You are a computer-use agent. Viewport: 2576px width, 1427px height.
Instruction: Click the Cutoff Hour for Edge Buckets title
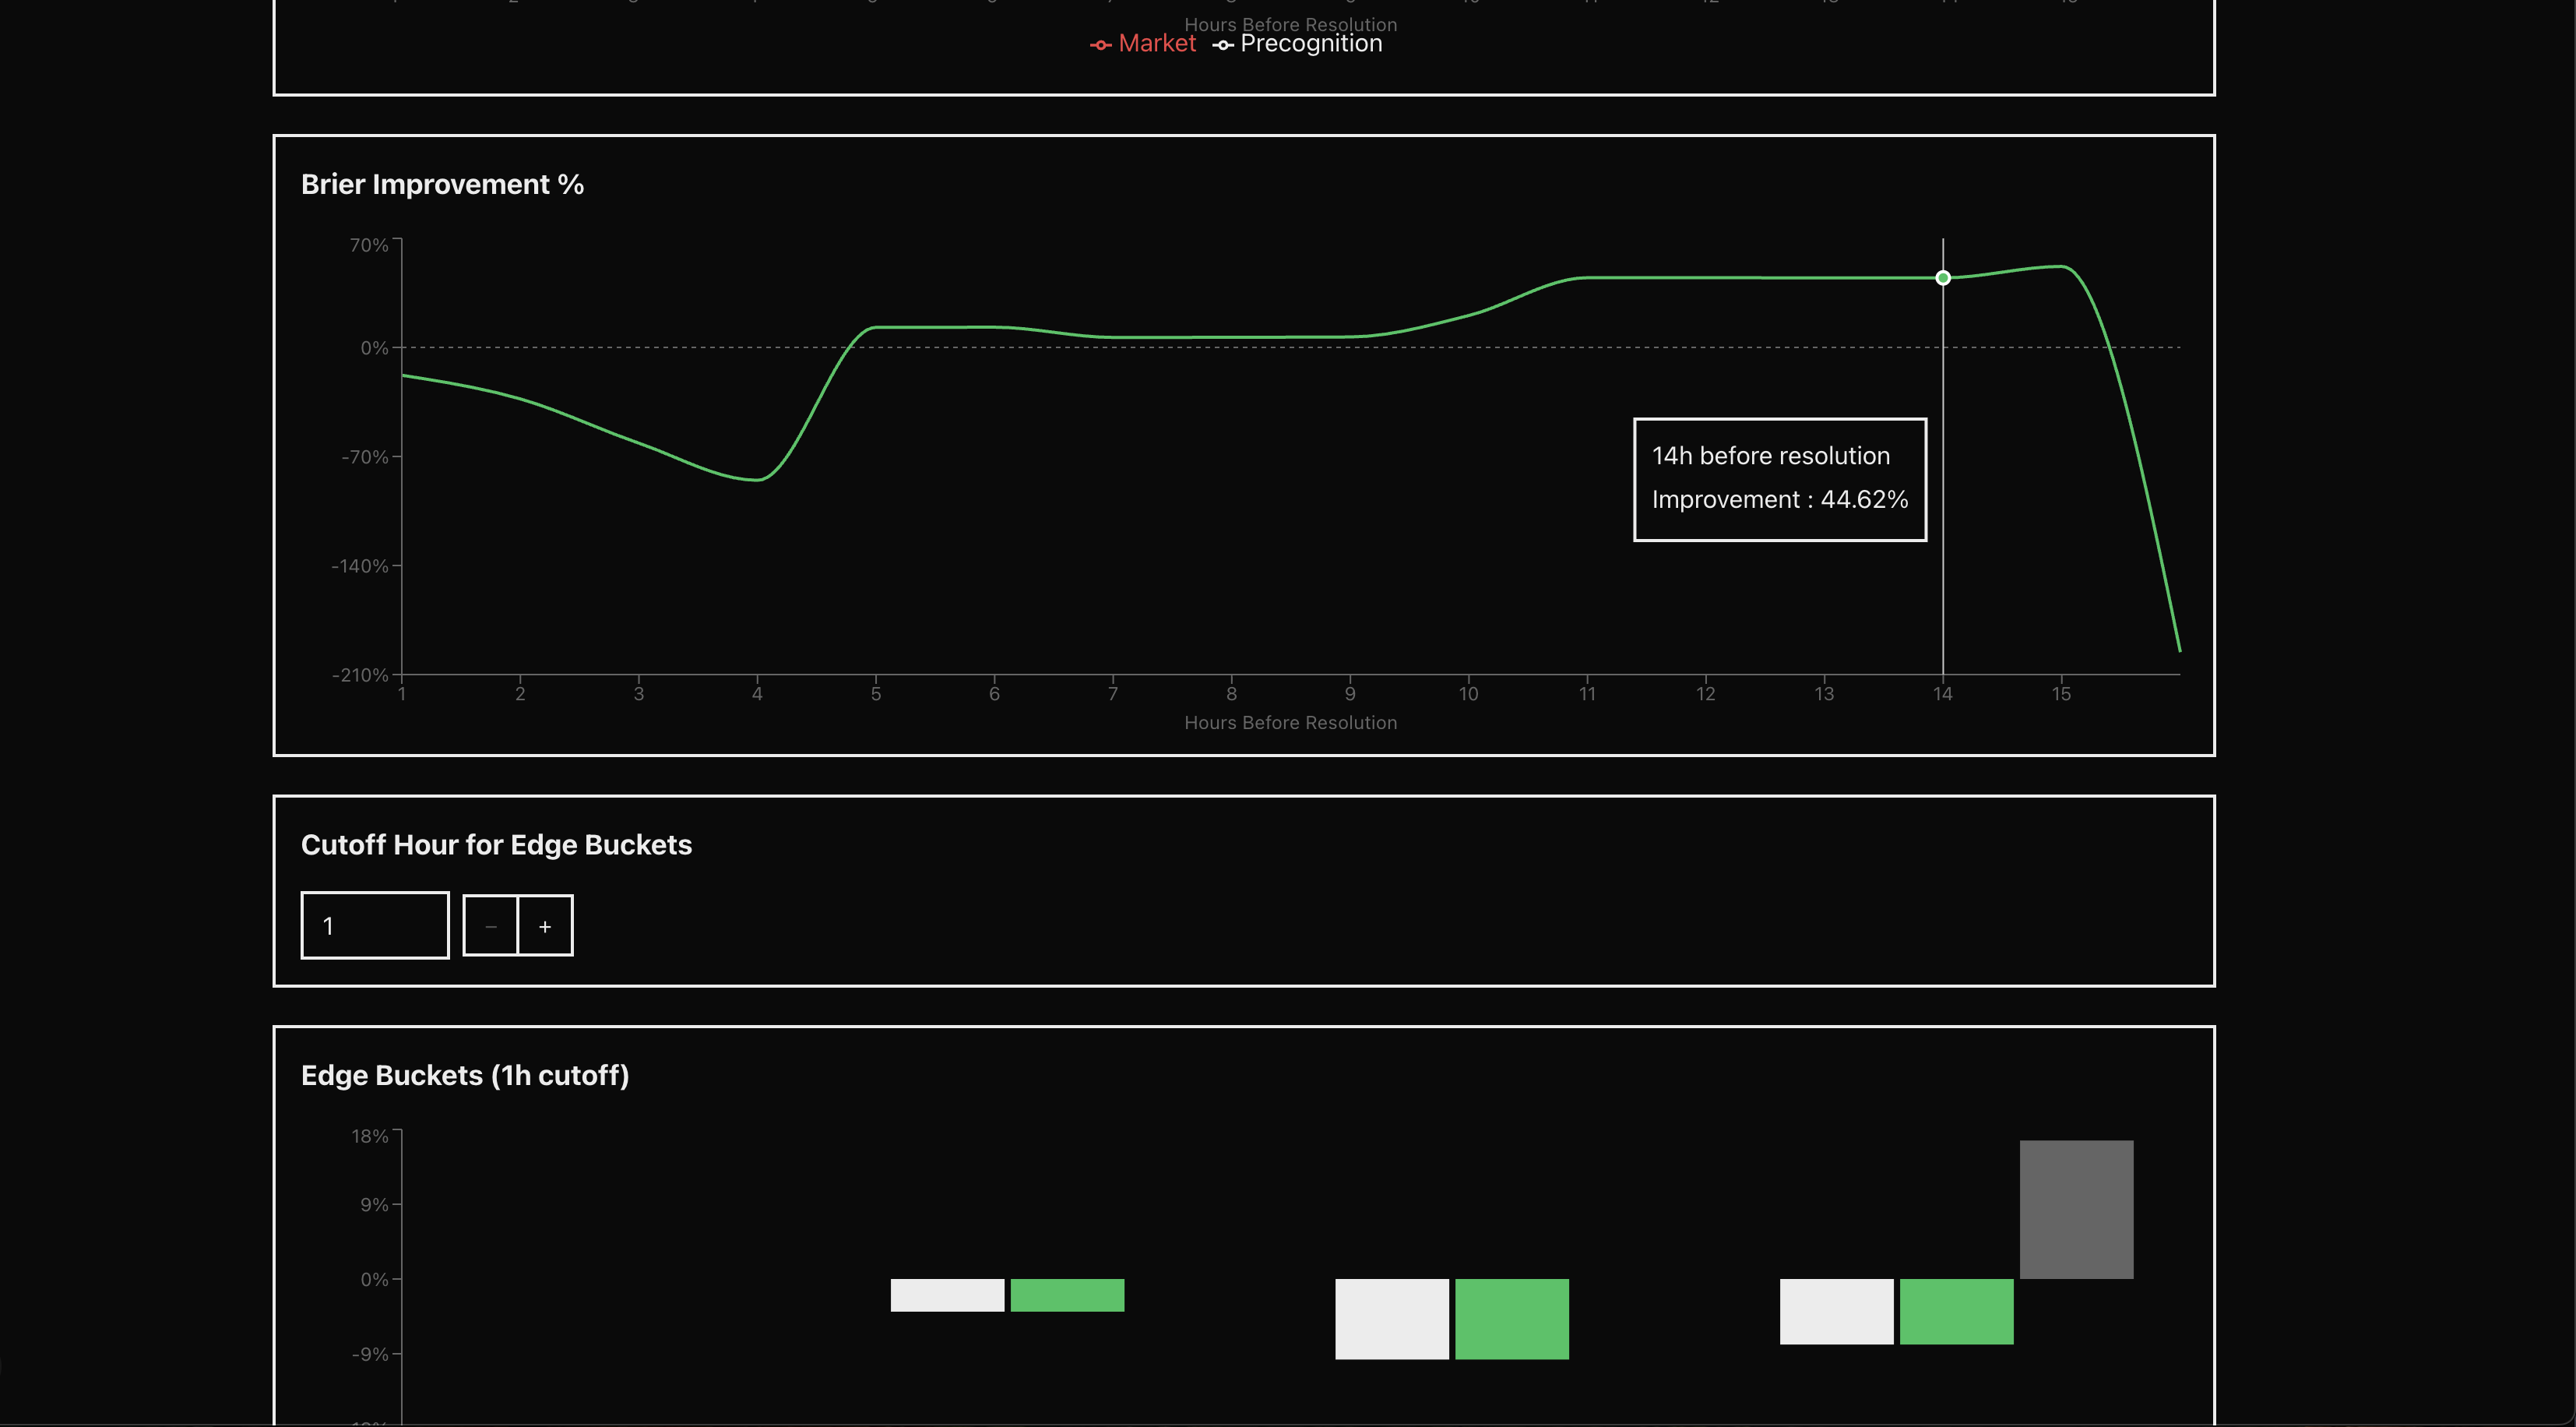(496, 845)
